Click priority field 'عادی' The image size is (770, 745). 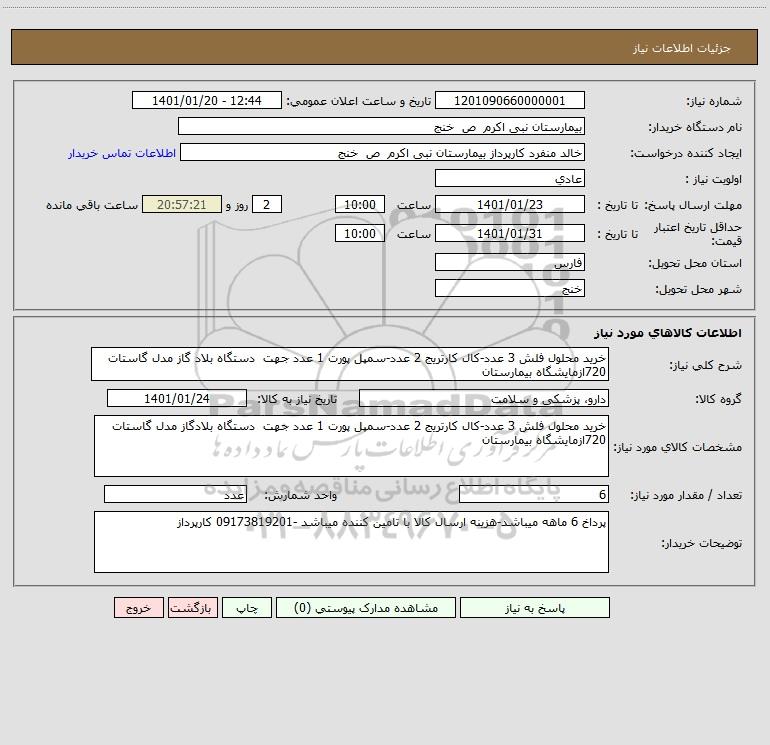click(510, 178)
